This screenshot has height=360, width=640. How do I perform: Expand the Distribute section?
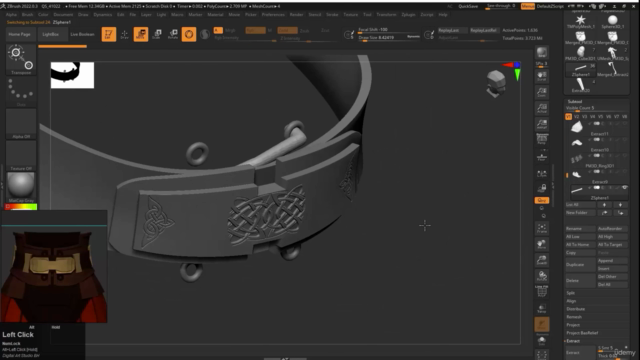coord(576,309)
